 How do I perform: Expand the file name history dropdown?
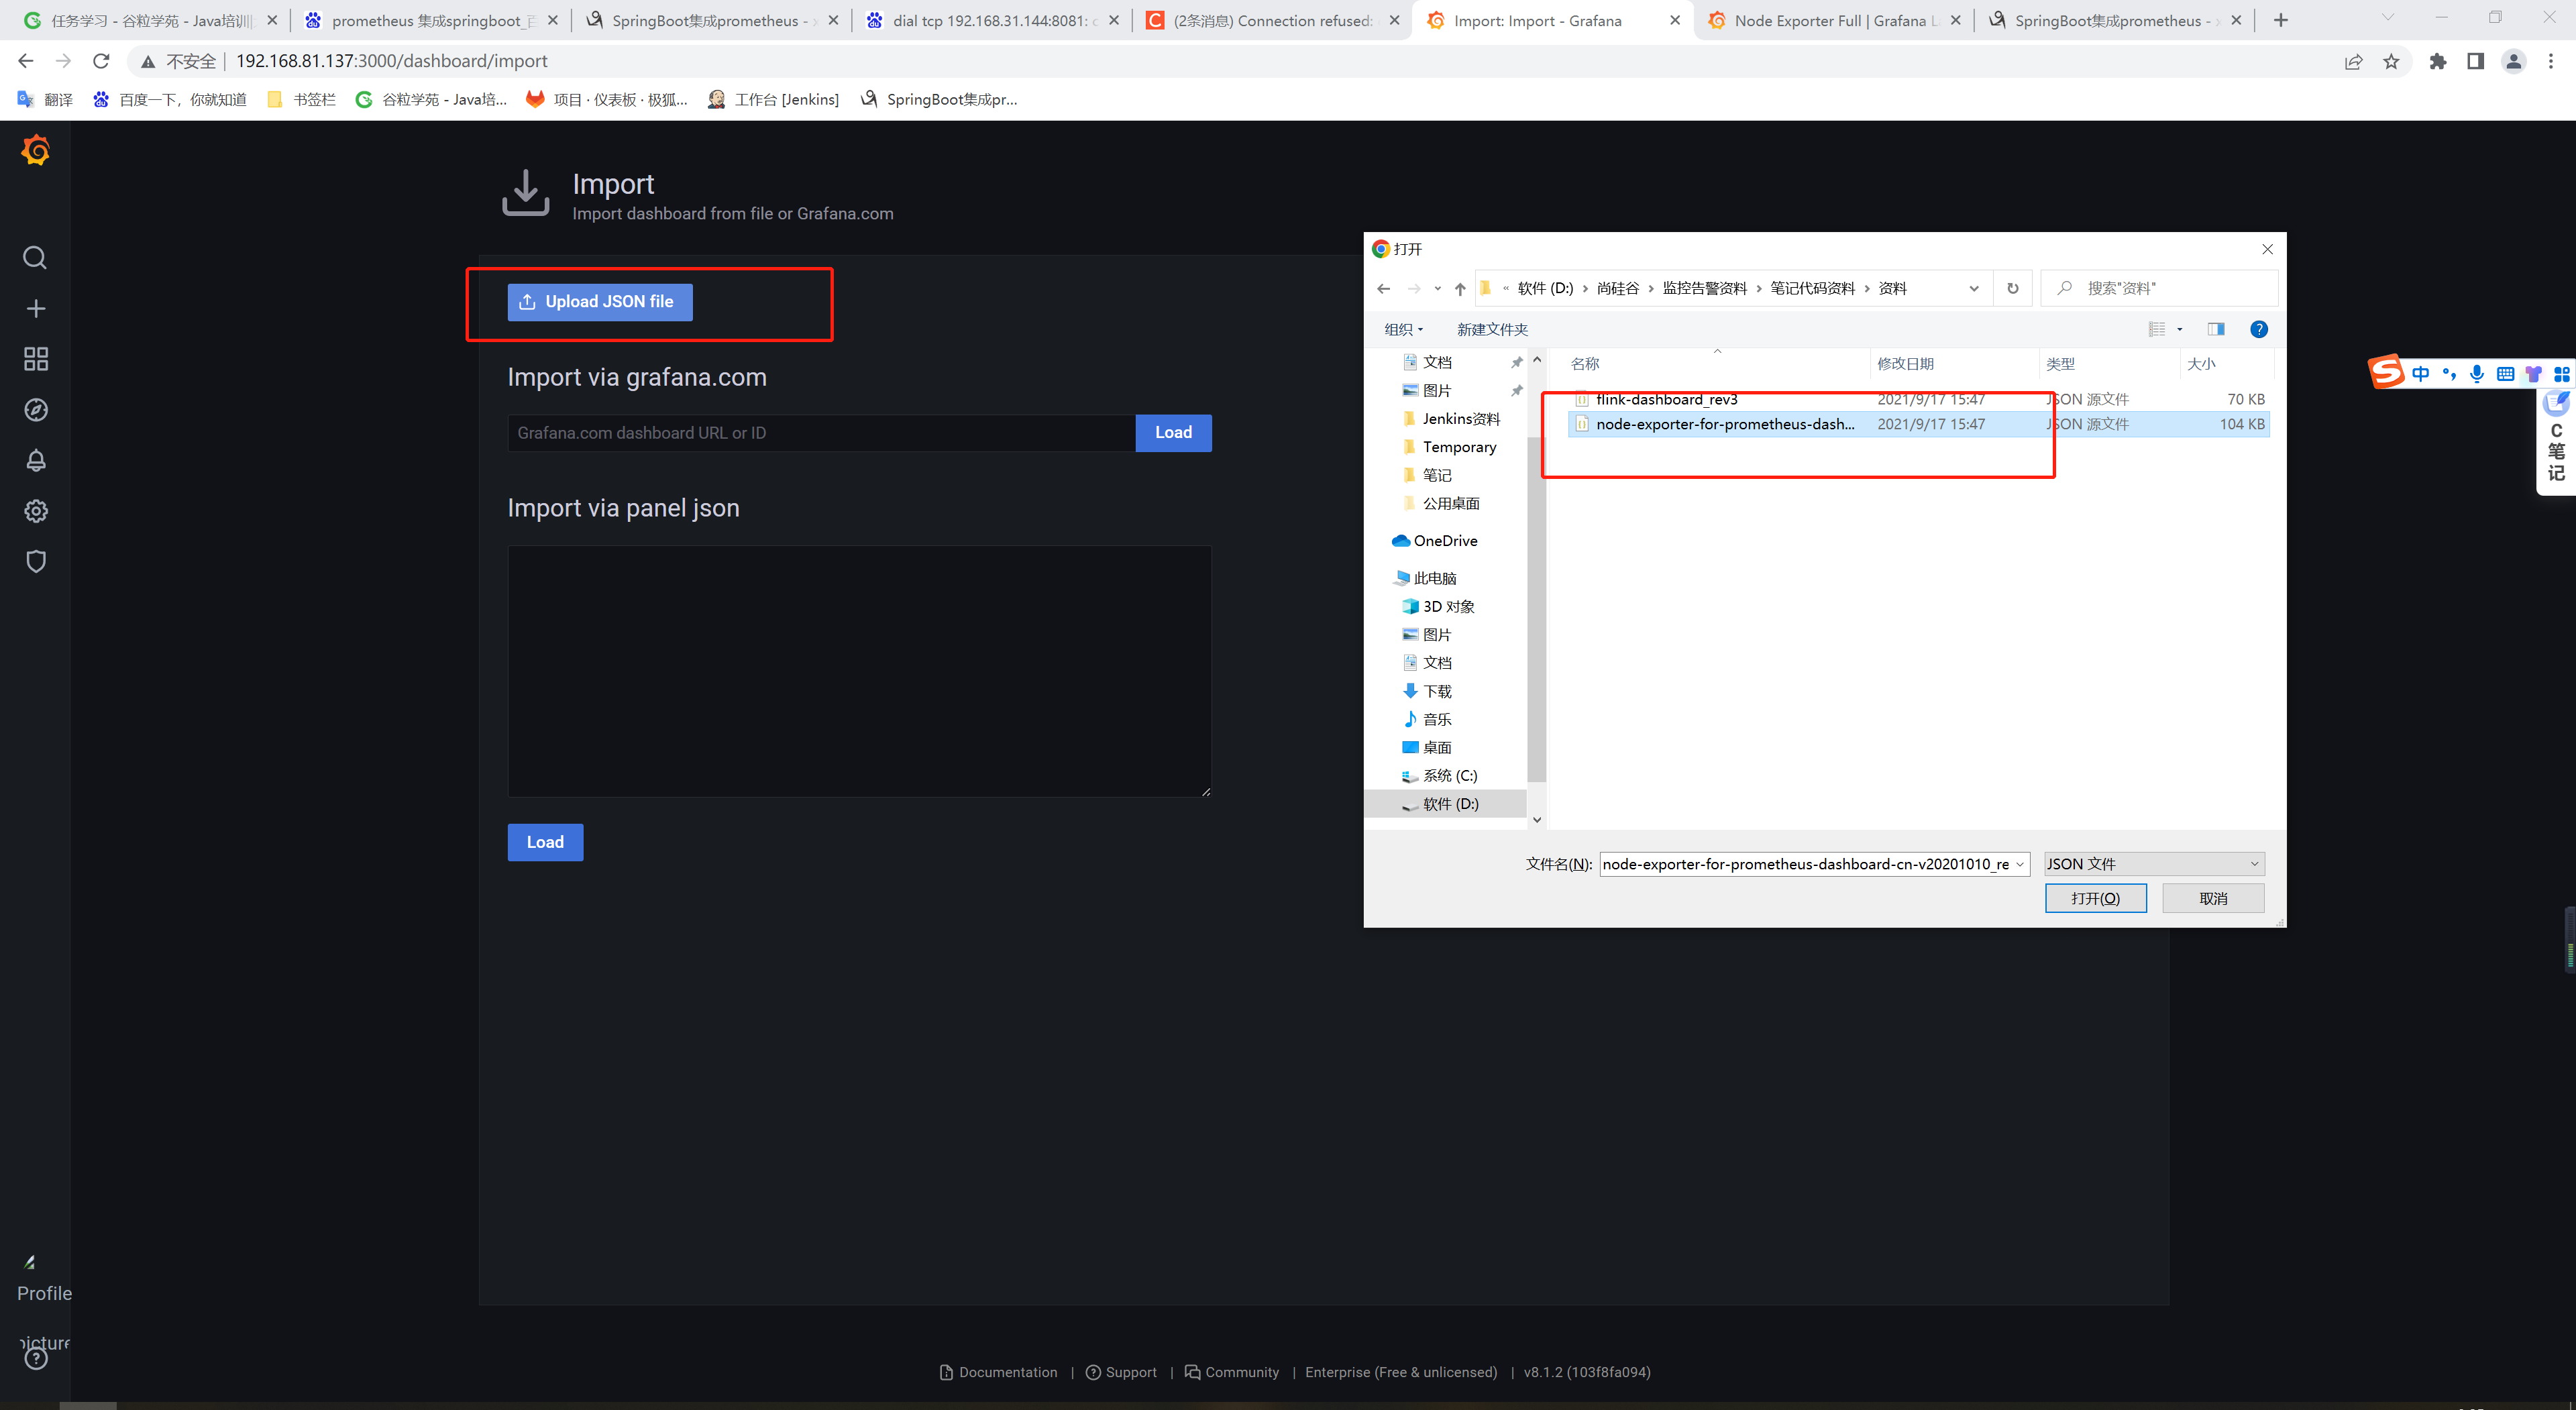[x=2020, y=864]
